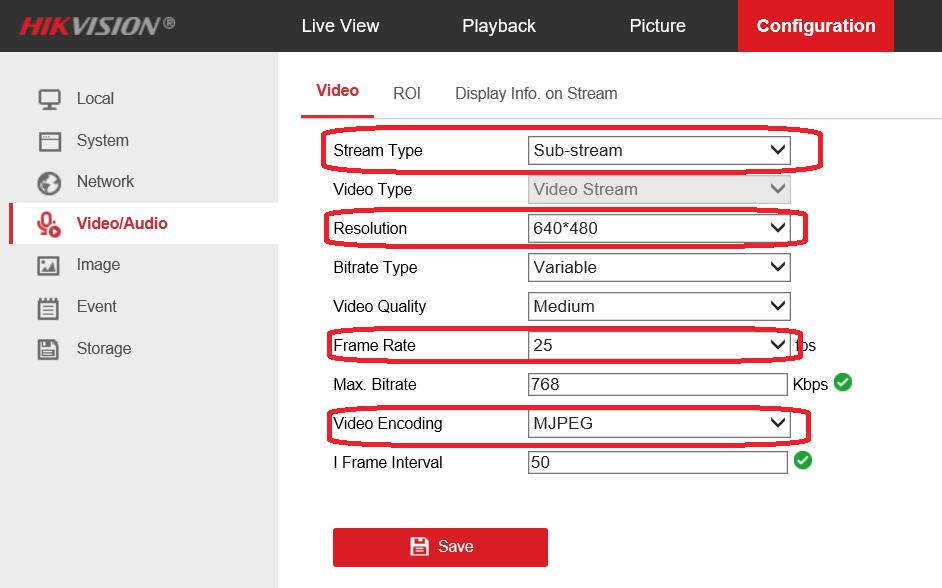The height and width of the screenshot is (588, 942).
Task: Open the Frame Rate dropdown
Action: (x=659, y=346)
